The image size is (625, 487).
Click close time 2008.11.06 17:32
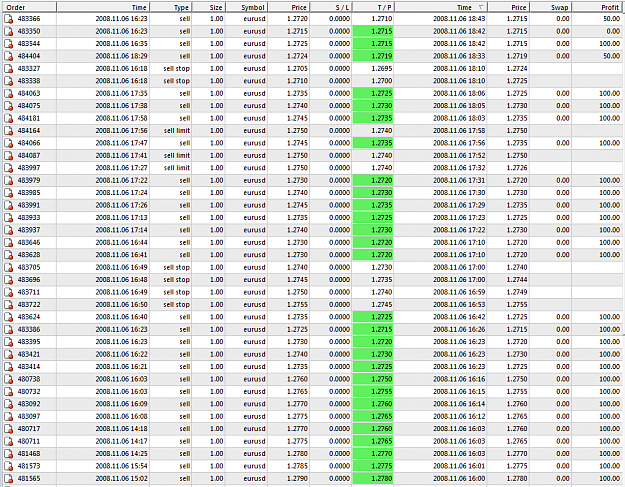[459, 168]
